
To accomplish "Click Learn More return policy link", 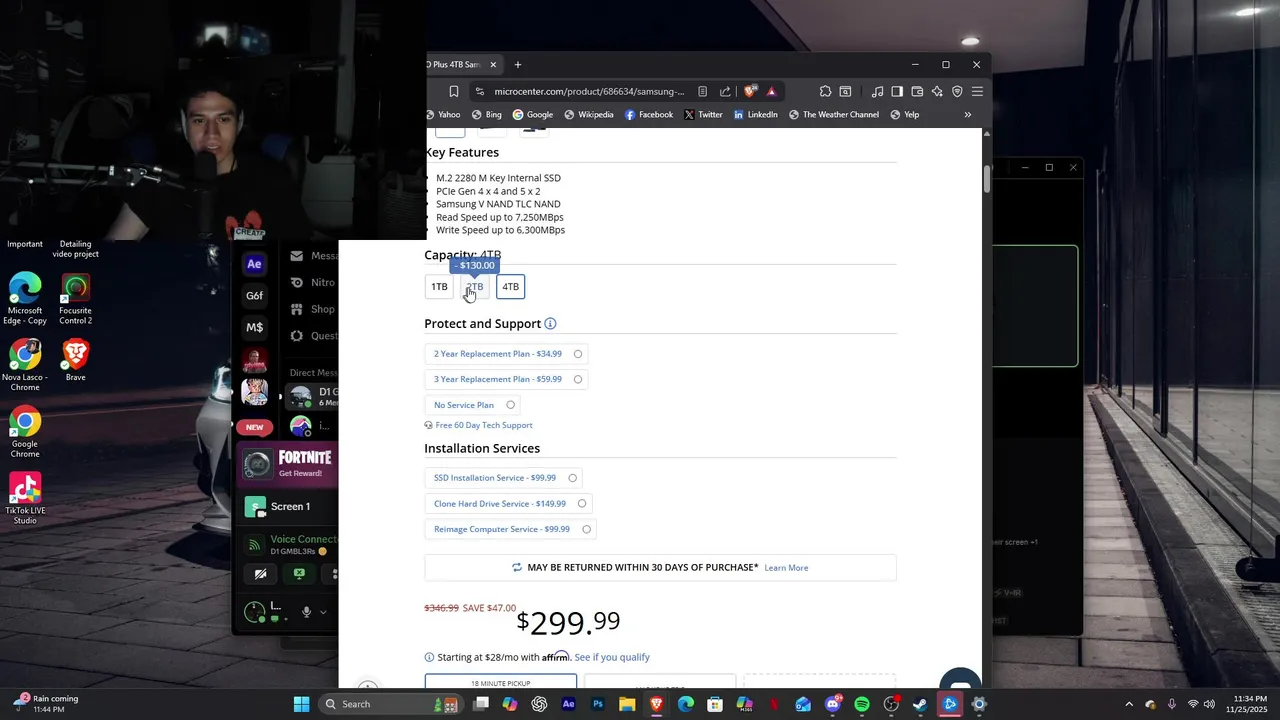I will click(x=786, y=568).
